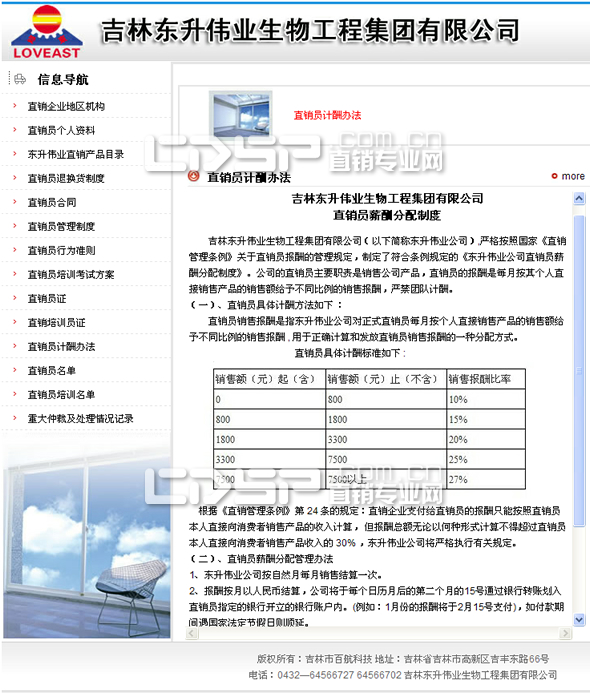Click the section heading （二）、直销员薪酬分配管理办法

[262, 559]
